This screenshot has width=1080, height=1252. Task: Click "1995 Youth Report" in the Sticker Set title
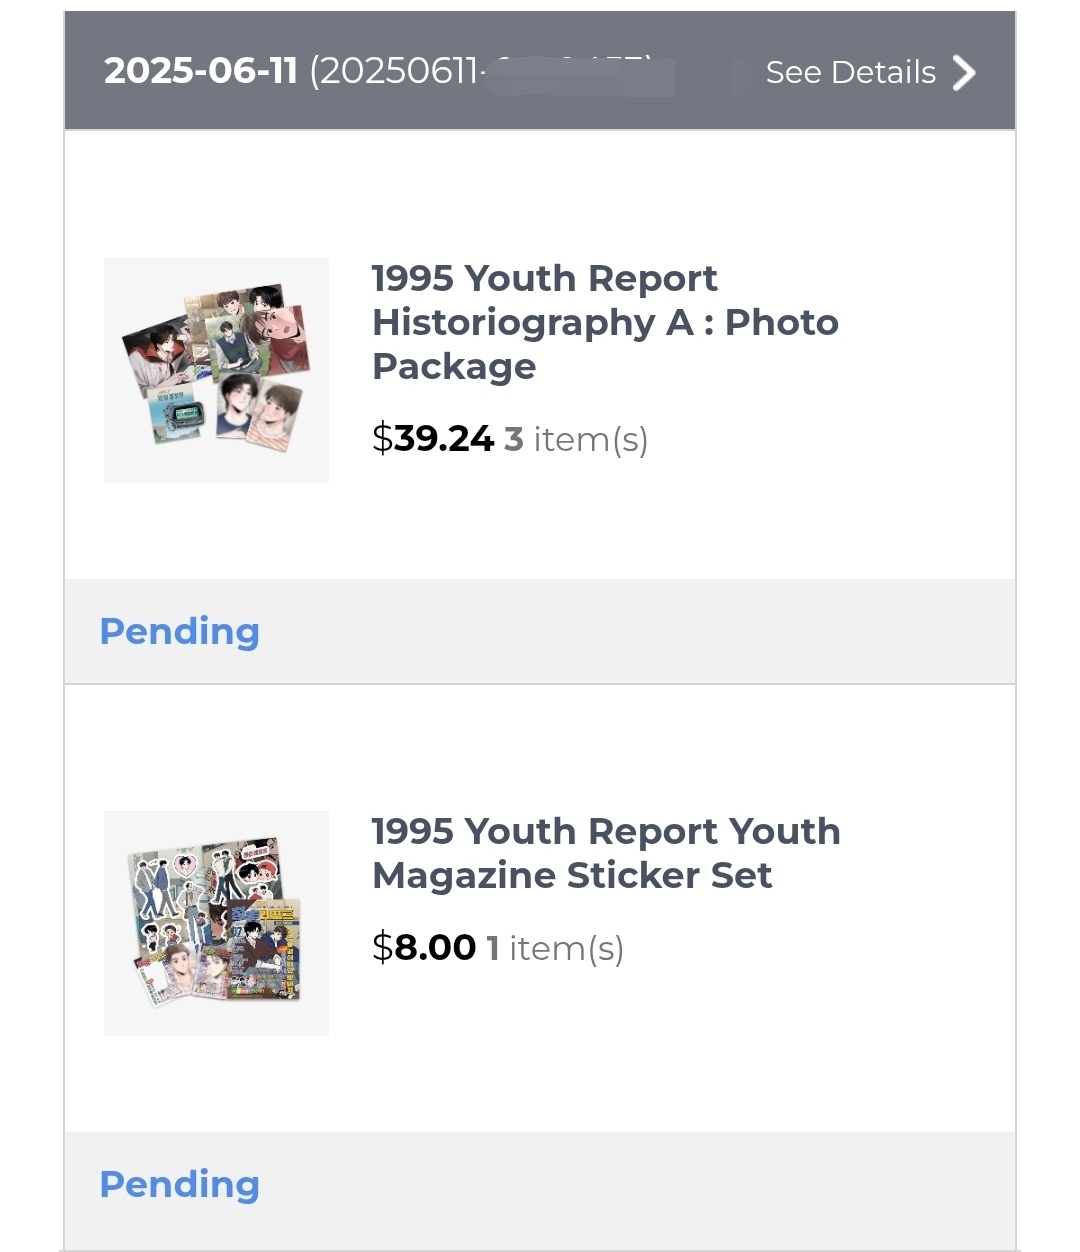(544, 831)
